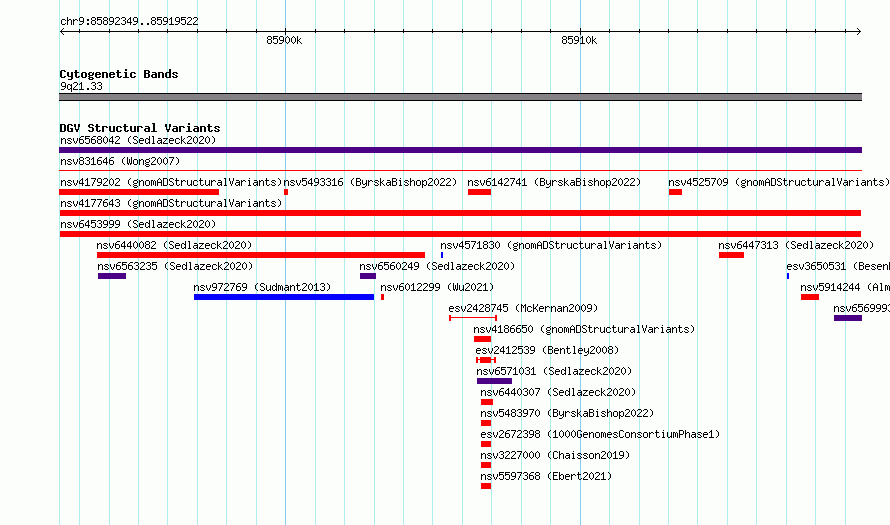
Task: Open the nsv6569993 variant label
Action: [x=862, y=308]
